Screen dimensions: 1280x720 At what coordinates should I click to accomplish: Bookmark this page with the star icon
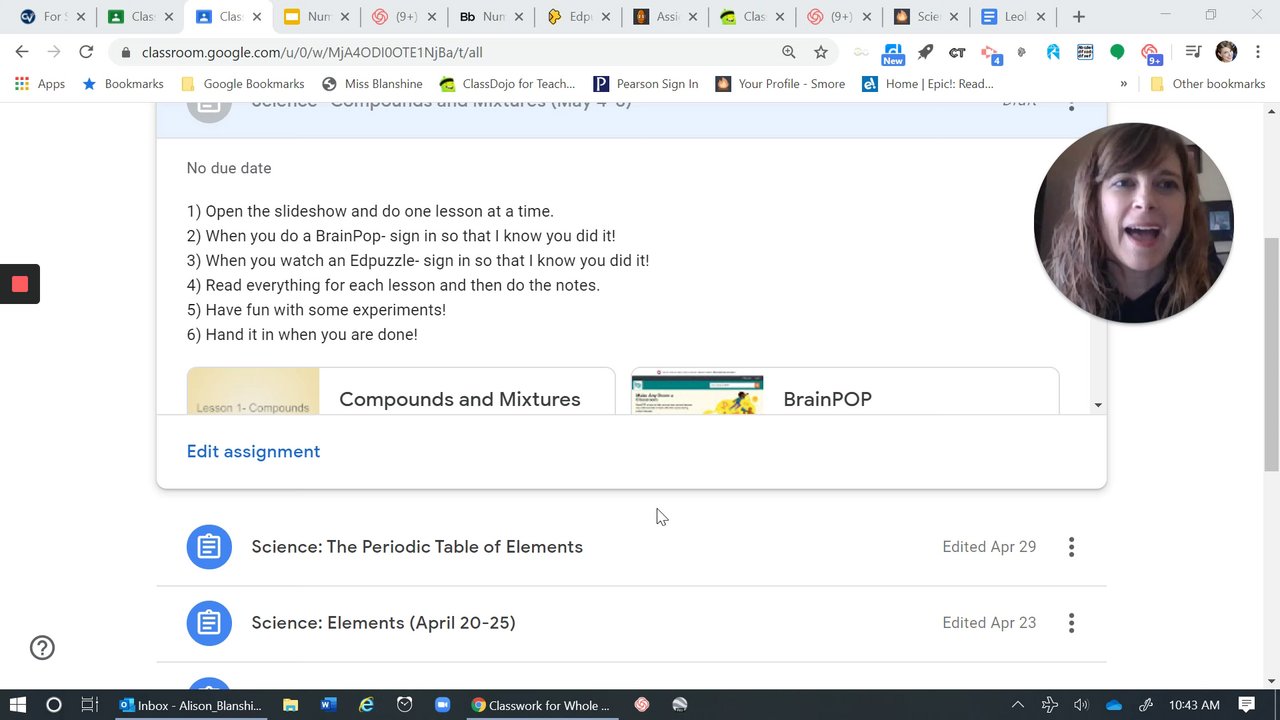[821, 52]
